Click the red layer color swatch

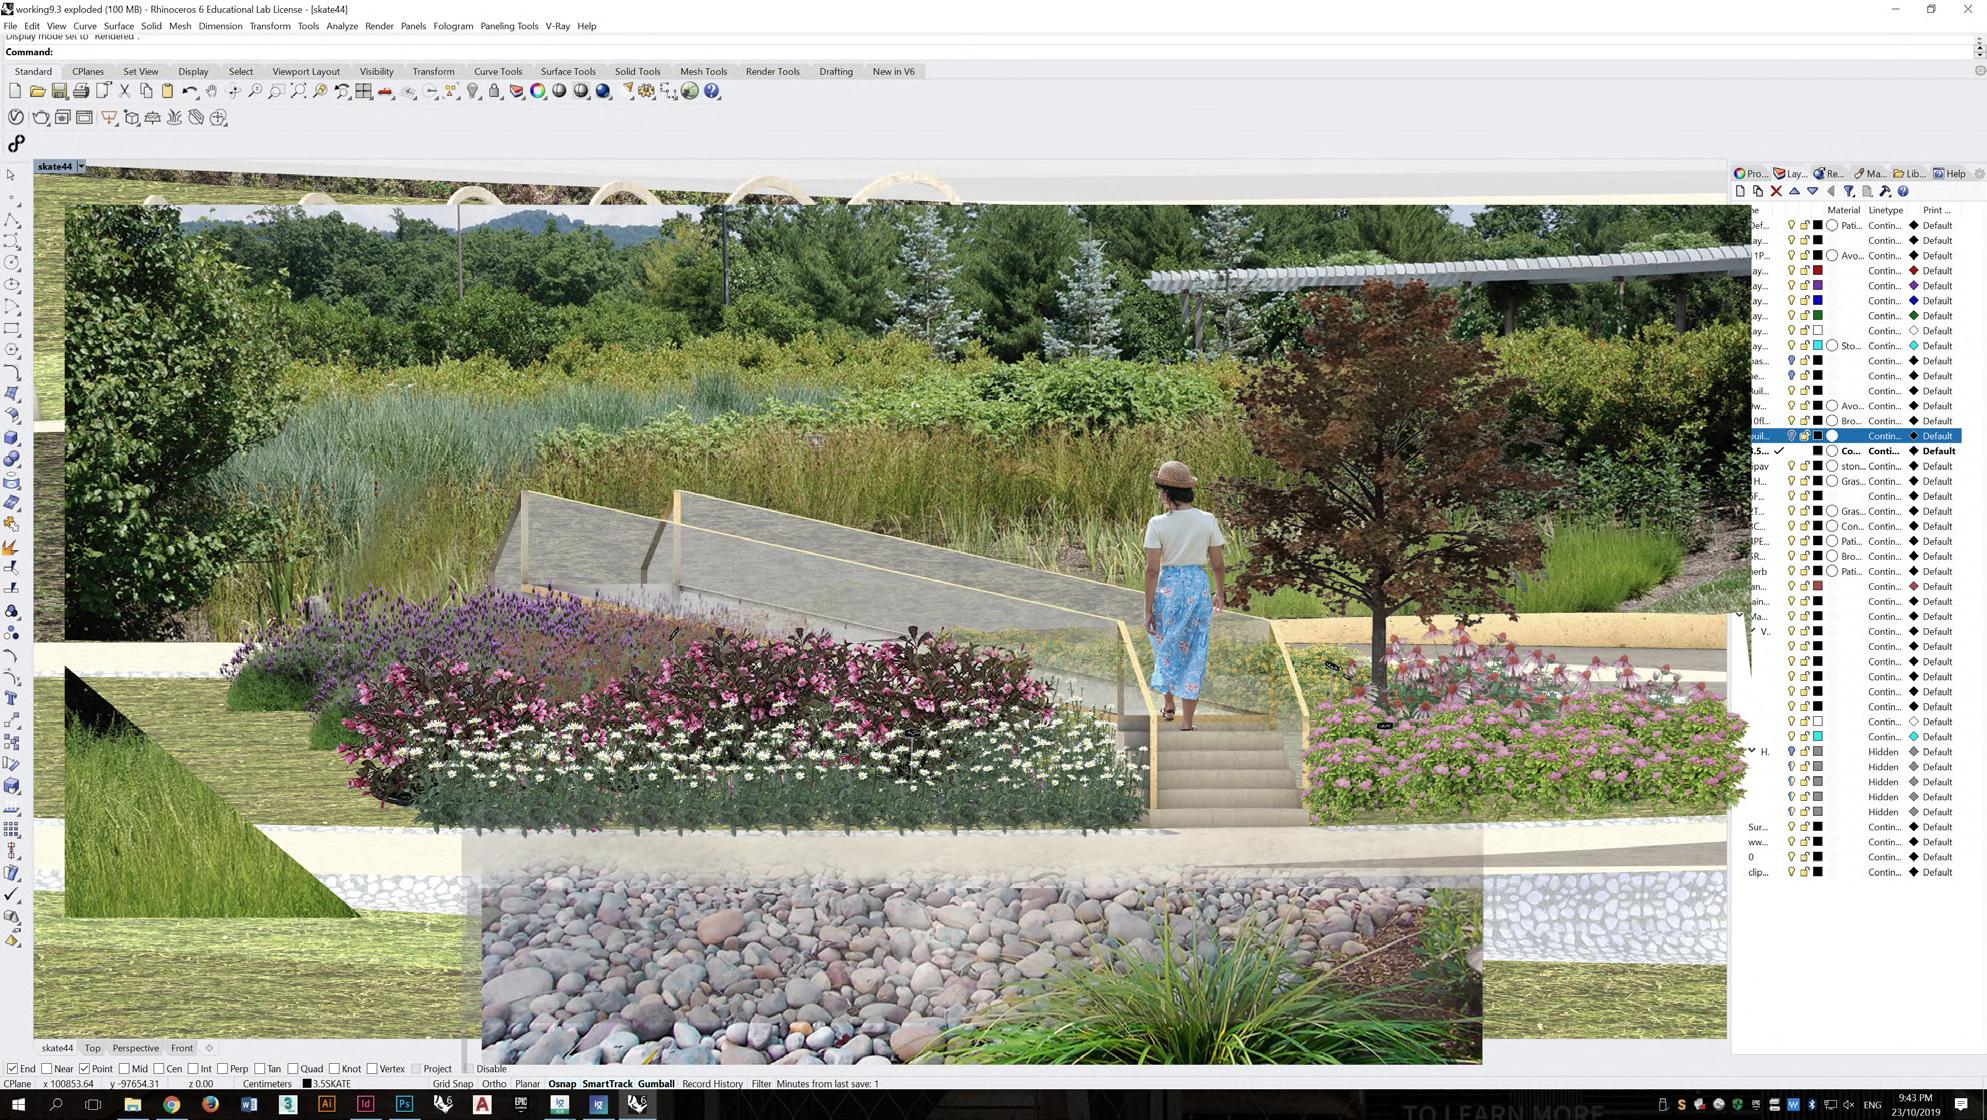click(1818, 271)
